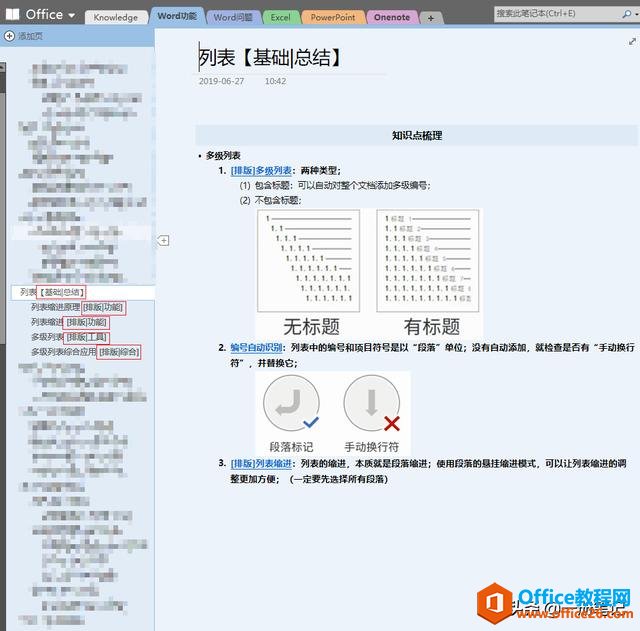The width and height of the screenshot is (640, 631).
Task: Switch to the Knowledge section tab
Action: coord(116,18)
